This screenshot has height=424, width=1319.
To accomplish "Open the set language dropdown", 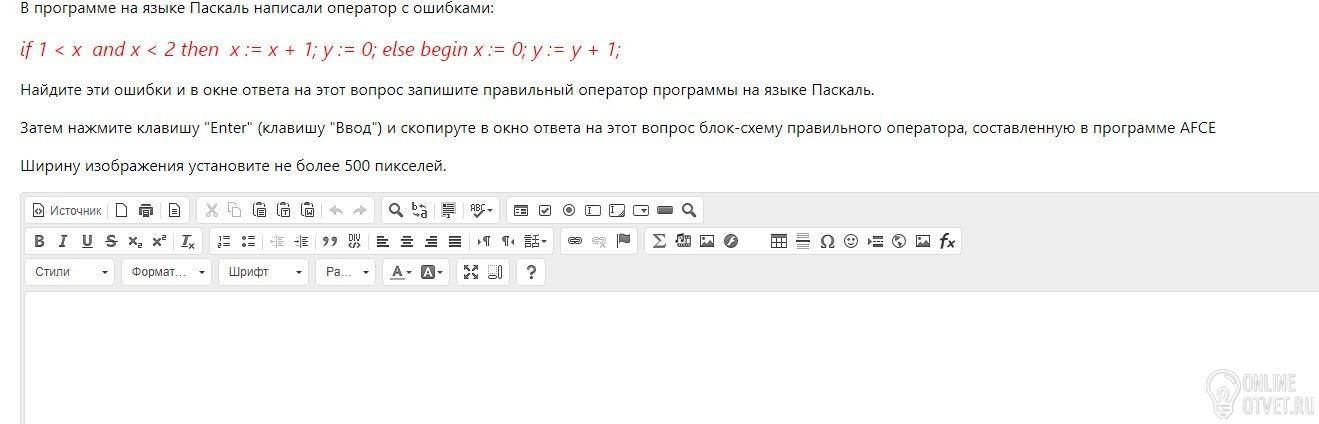I will coord(535,241).
